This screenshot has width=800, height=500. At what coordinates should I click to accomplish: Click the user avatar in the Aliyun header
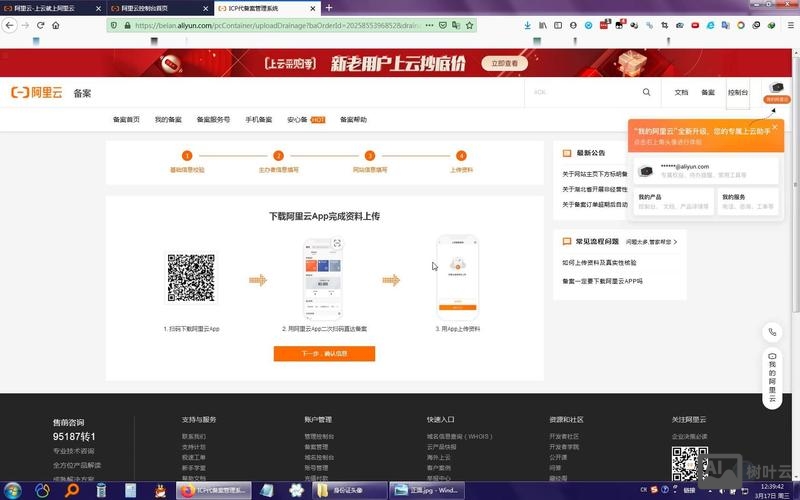pyautogui.click(x=777, y=88)
